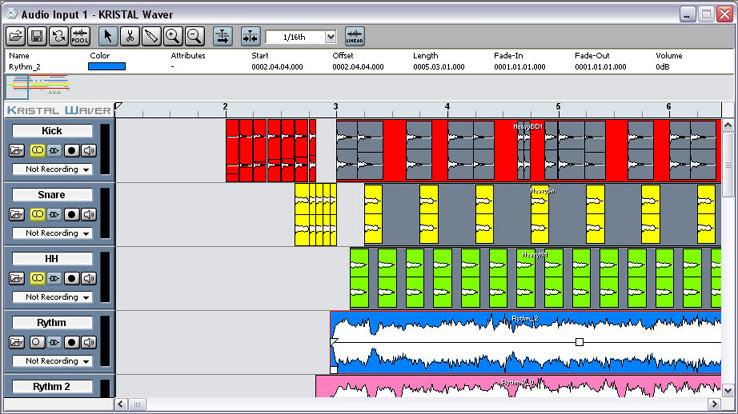This screenshot has width=738, height=414.
Task: Arm record button on Snare track
Action: [72, 215]
